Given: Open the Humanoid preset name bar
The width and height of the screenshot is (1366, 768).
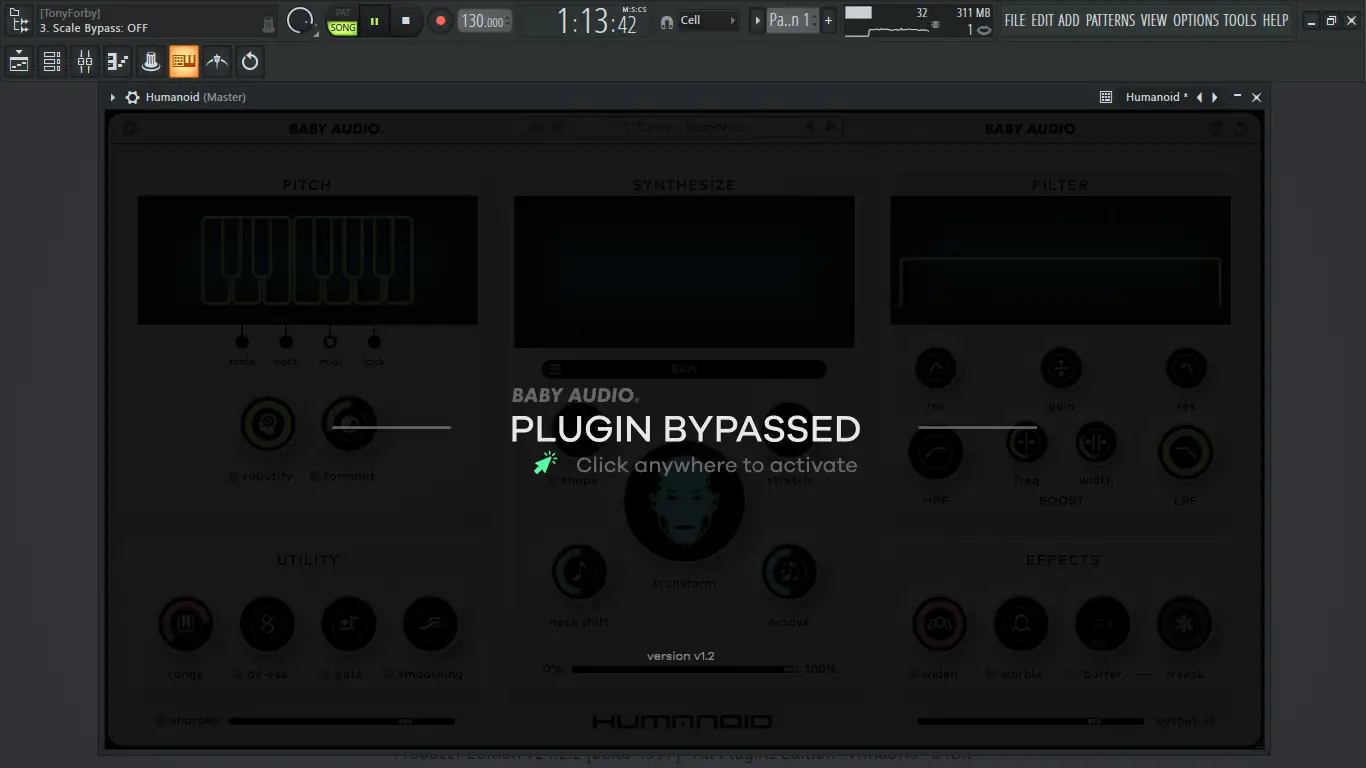Looking at the screenshot, I should (684, 128).
